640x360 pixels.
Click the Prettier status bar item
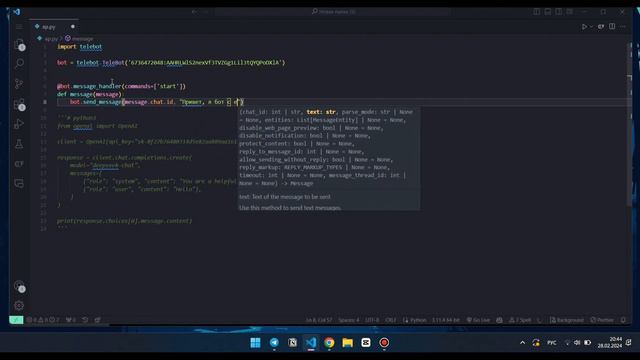coord(602,320)
